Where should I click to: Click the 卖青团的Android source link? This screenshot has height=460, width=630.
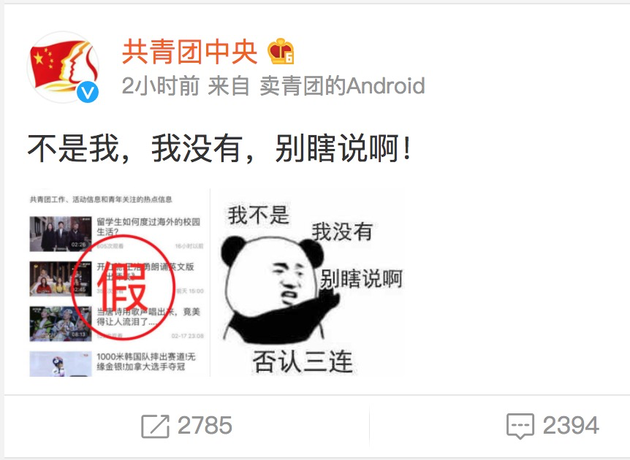coord(342,86)
